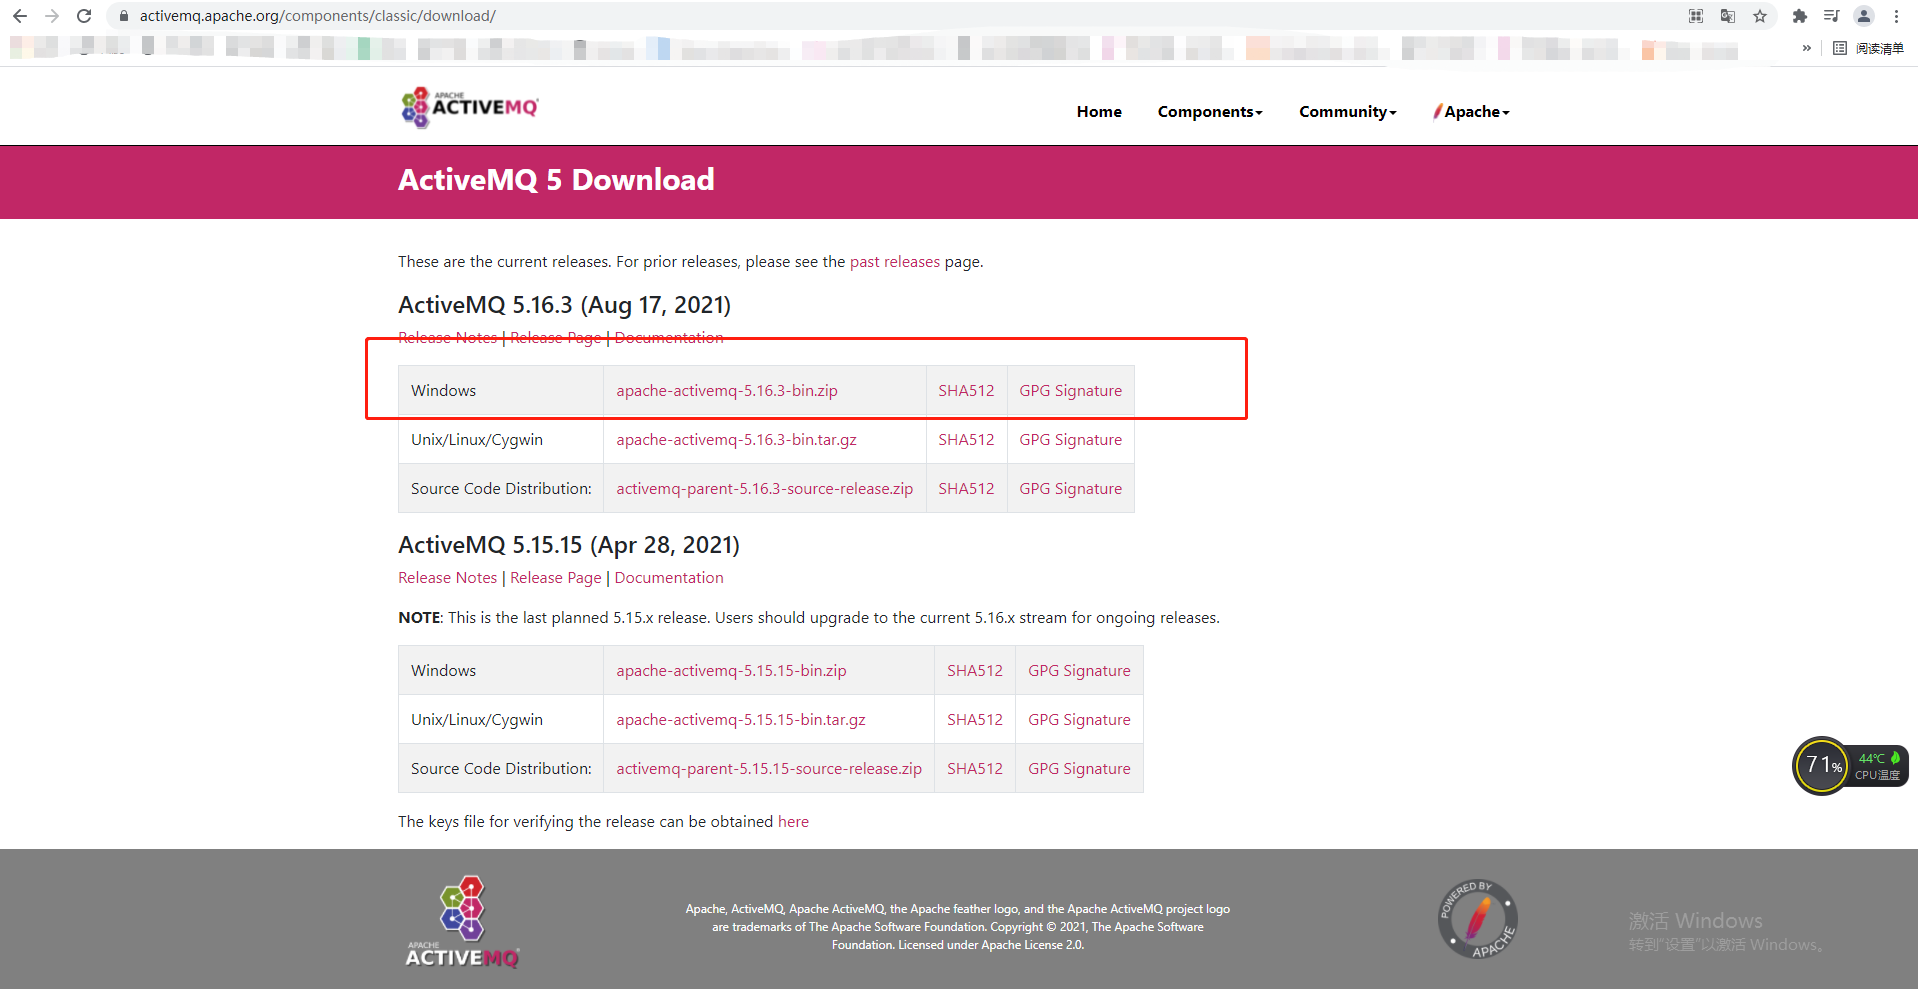Screen dimensions: 1918x989
Task: Open the media control music icon
Action: click(x=1832, y=16)
